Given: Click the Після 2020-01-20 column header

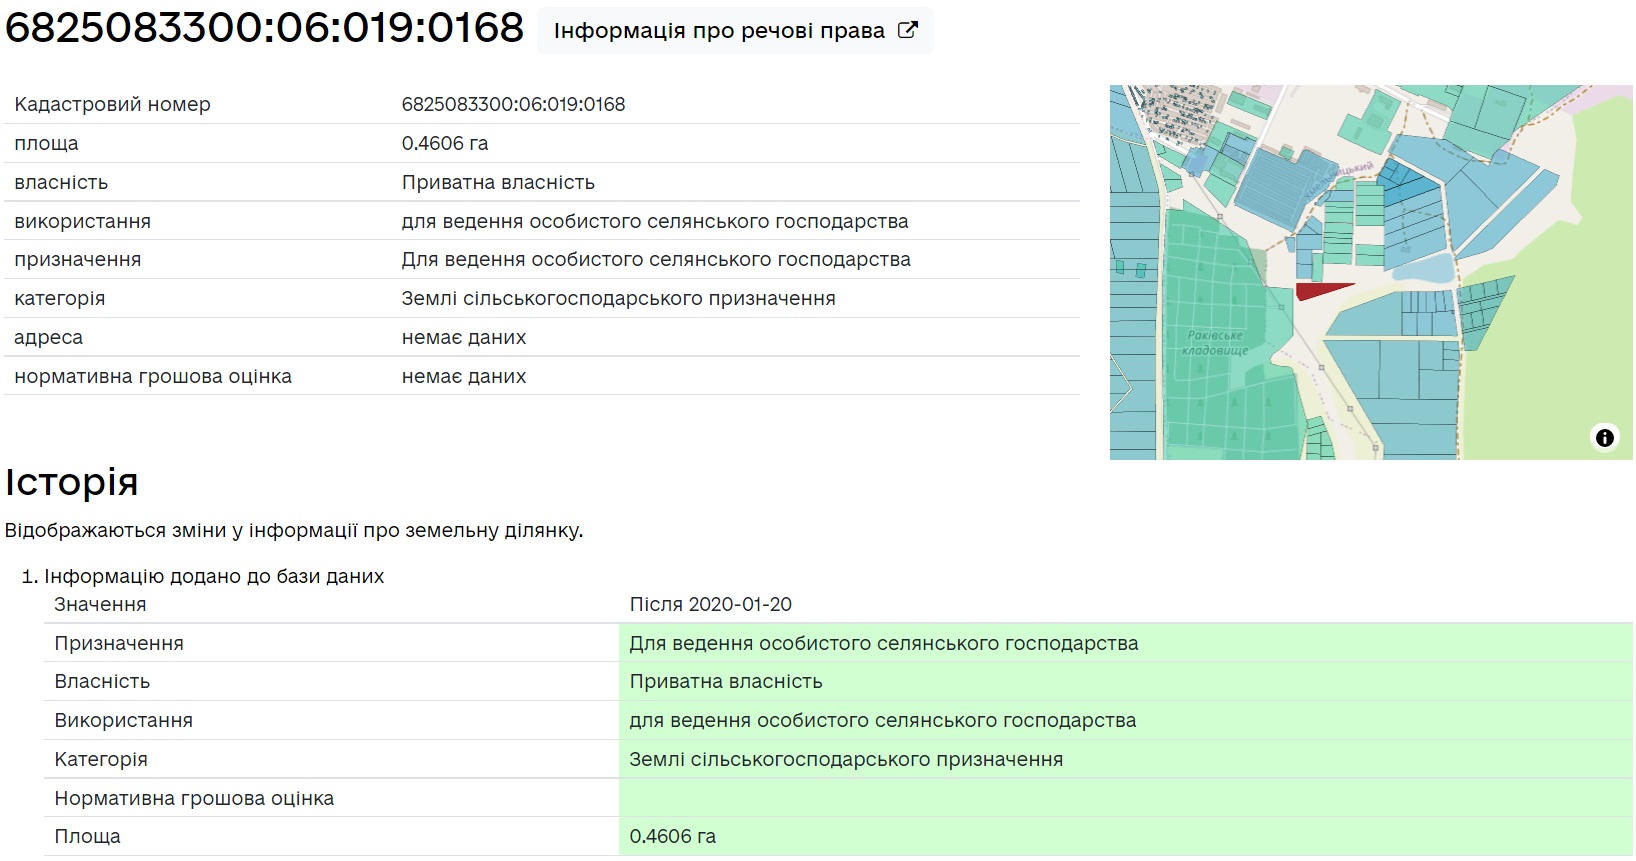Looking at the screenshot, I should (710, 604).
